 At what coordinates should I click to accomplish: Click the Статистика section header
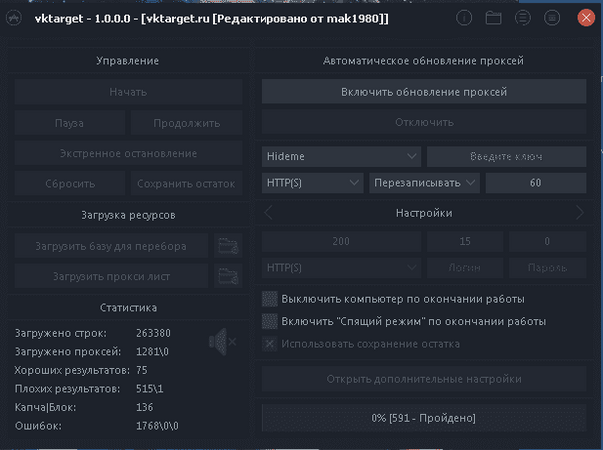tap(128, 308)
